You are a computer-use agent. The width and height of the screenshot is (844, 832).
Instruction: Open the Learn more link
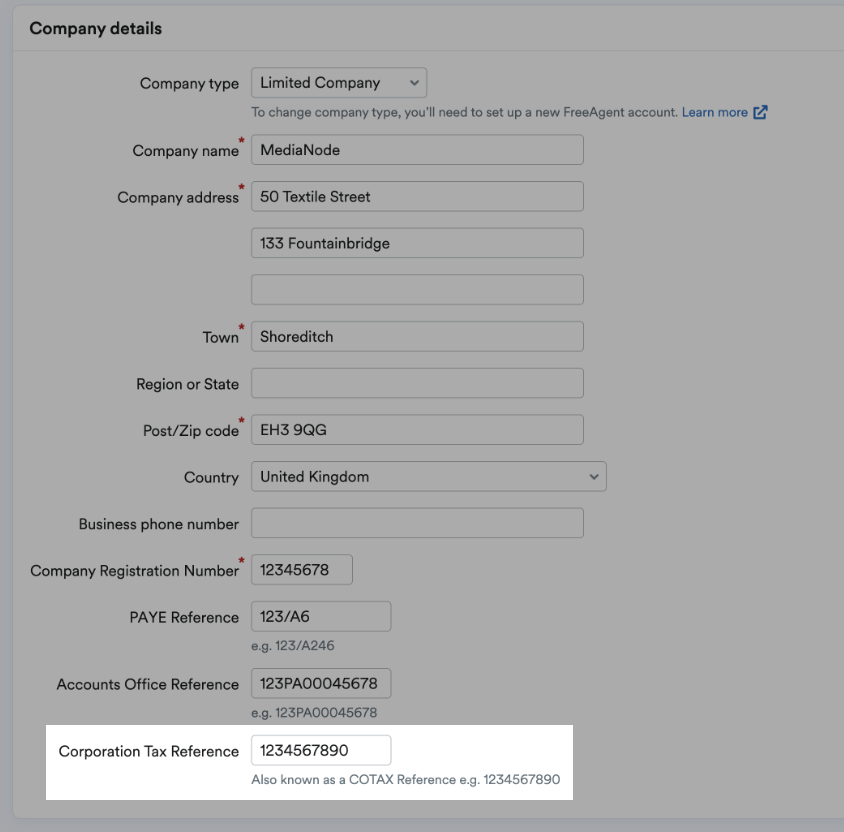click(x=714, y=112)
